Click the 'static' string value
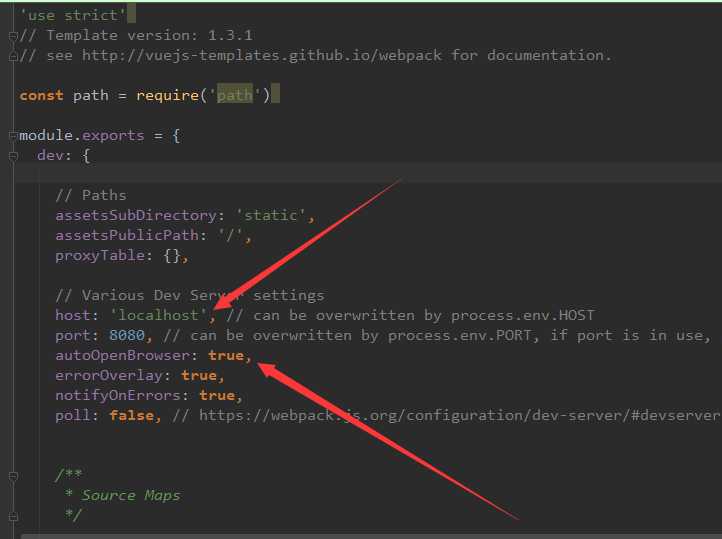Image resolution: width=722 pixels, height=539 pixels. click(271, 215)
